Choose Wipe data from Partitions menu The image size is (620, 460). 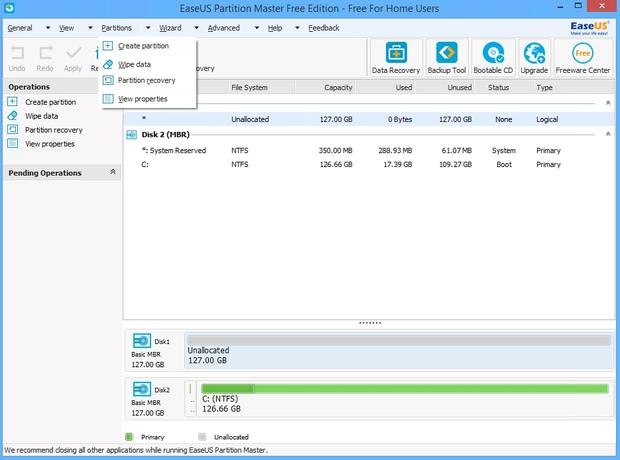click(x=134, y=64)
